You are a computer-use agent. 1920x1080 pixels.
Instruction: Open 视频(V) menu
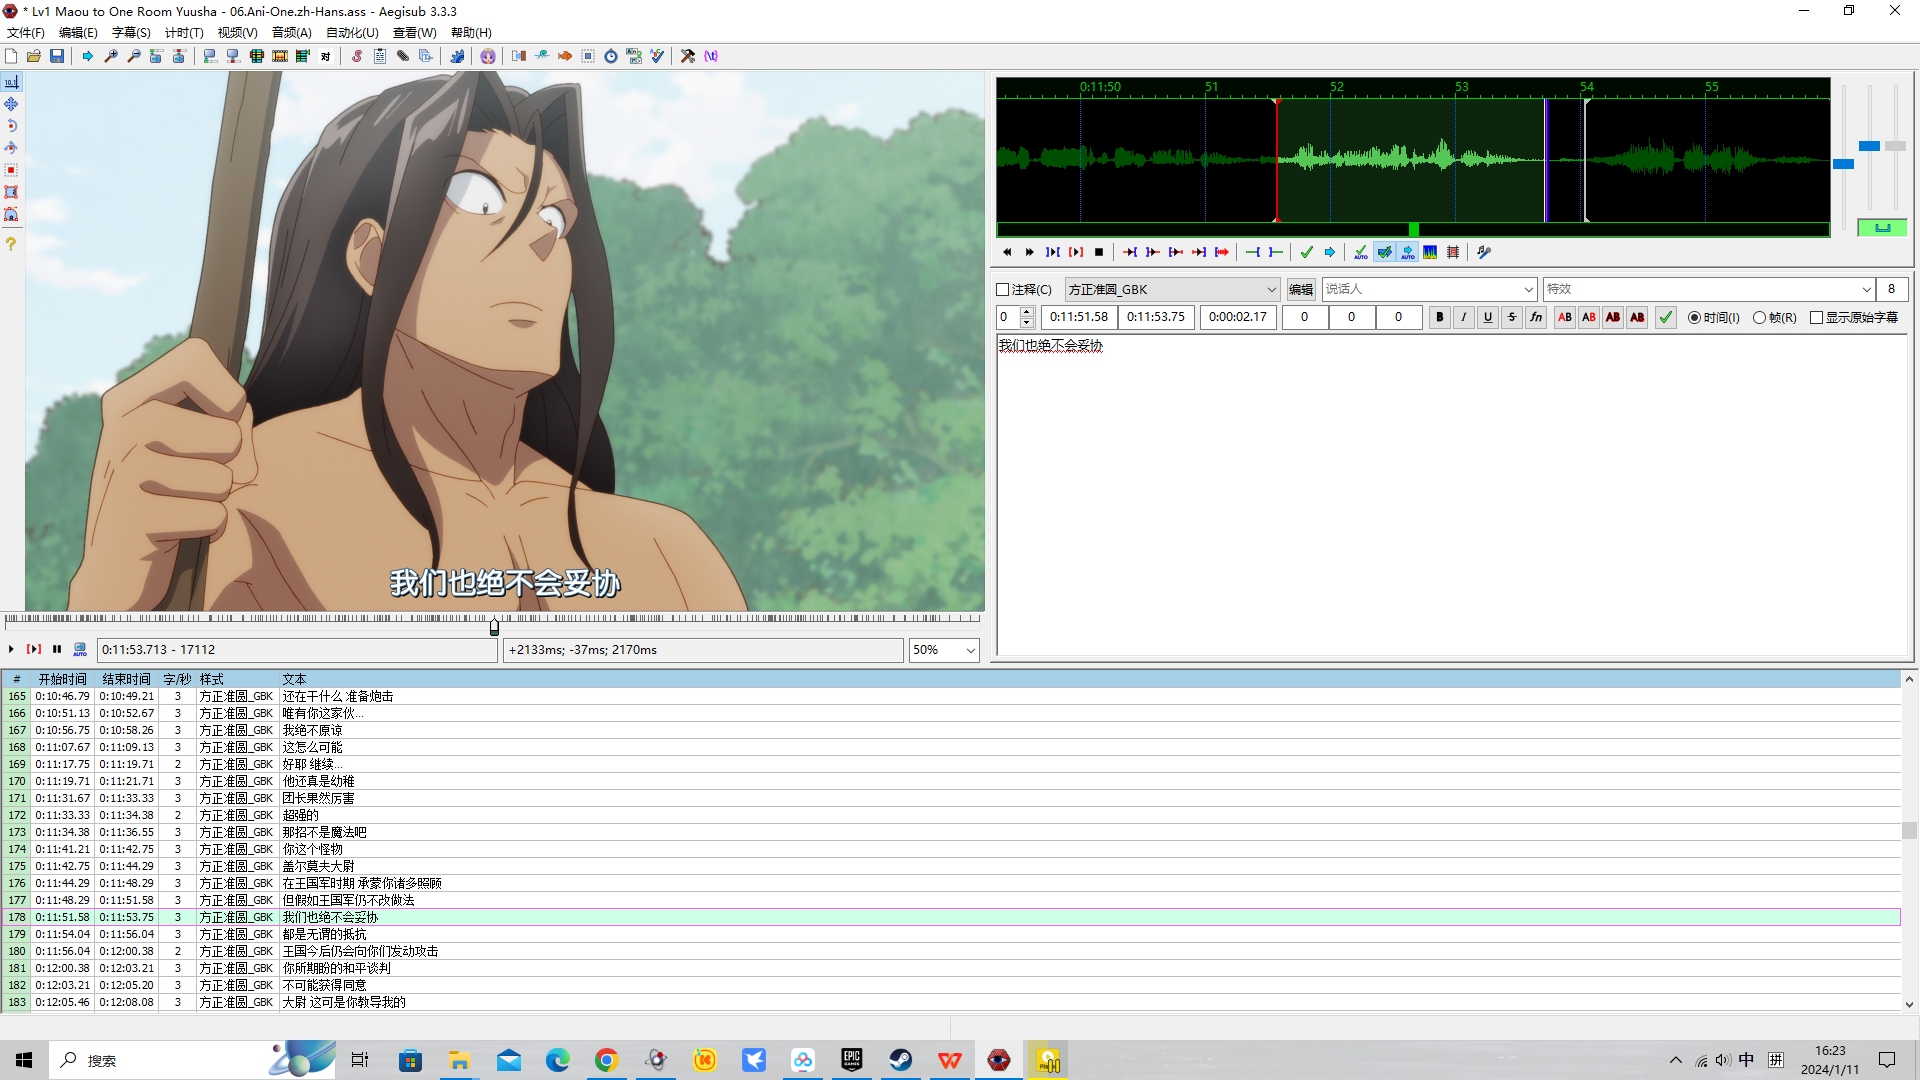(237, 33)
